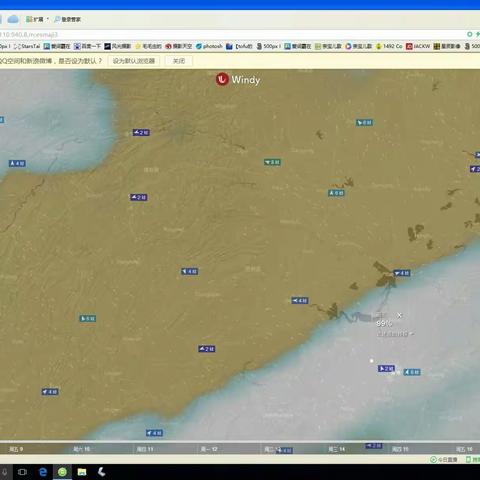This screenshot has height=480, width=480.
Task: Jump timeline to 周日 11
Action: 145,449
